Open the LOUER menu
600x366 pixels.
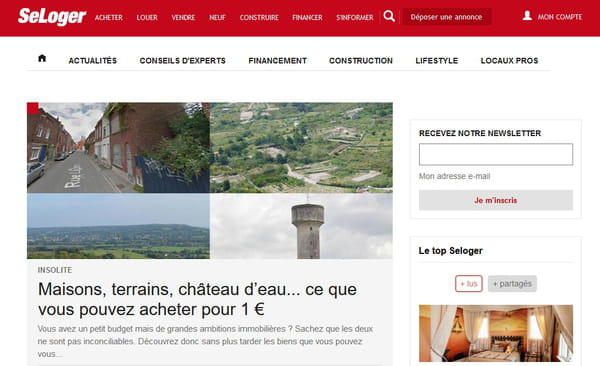tap(147, 18)
